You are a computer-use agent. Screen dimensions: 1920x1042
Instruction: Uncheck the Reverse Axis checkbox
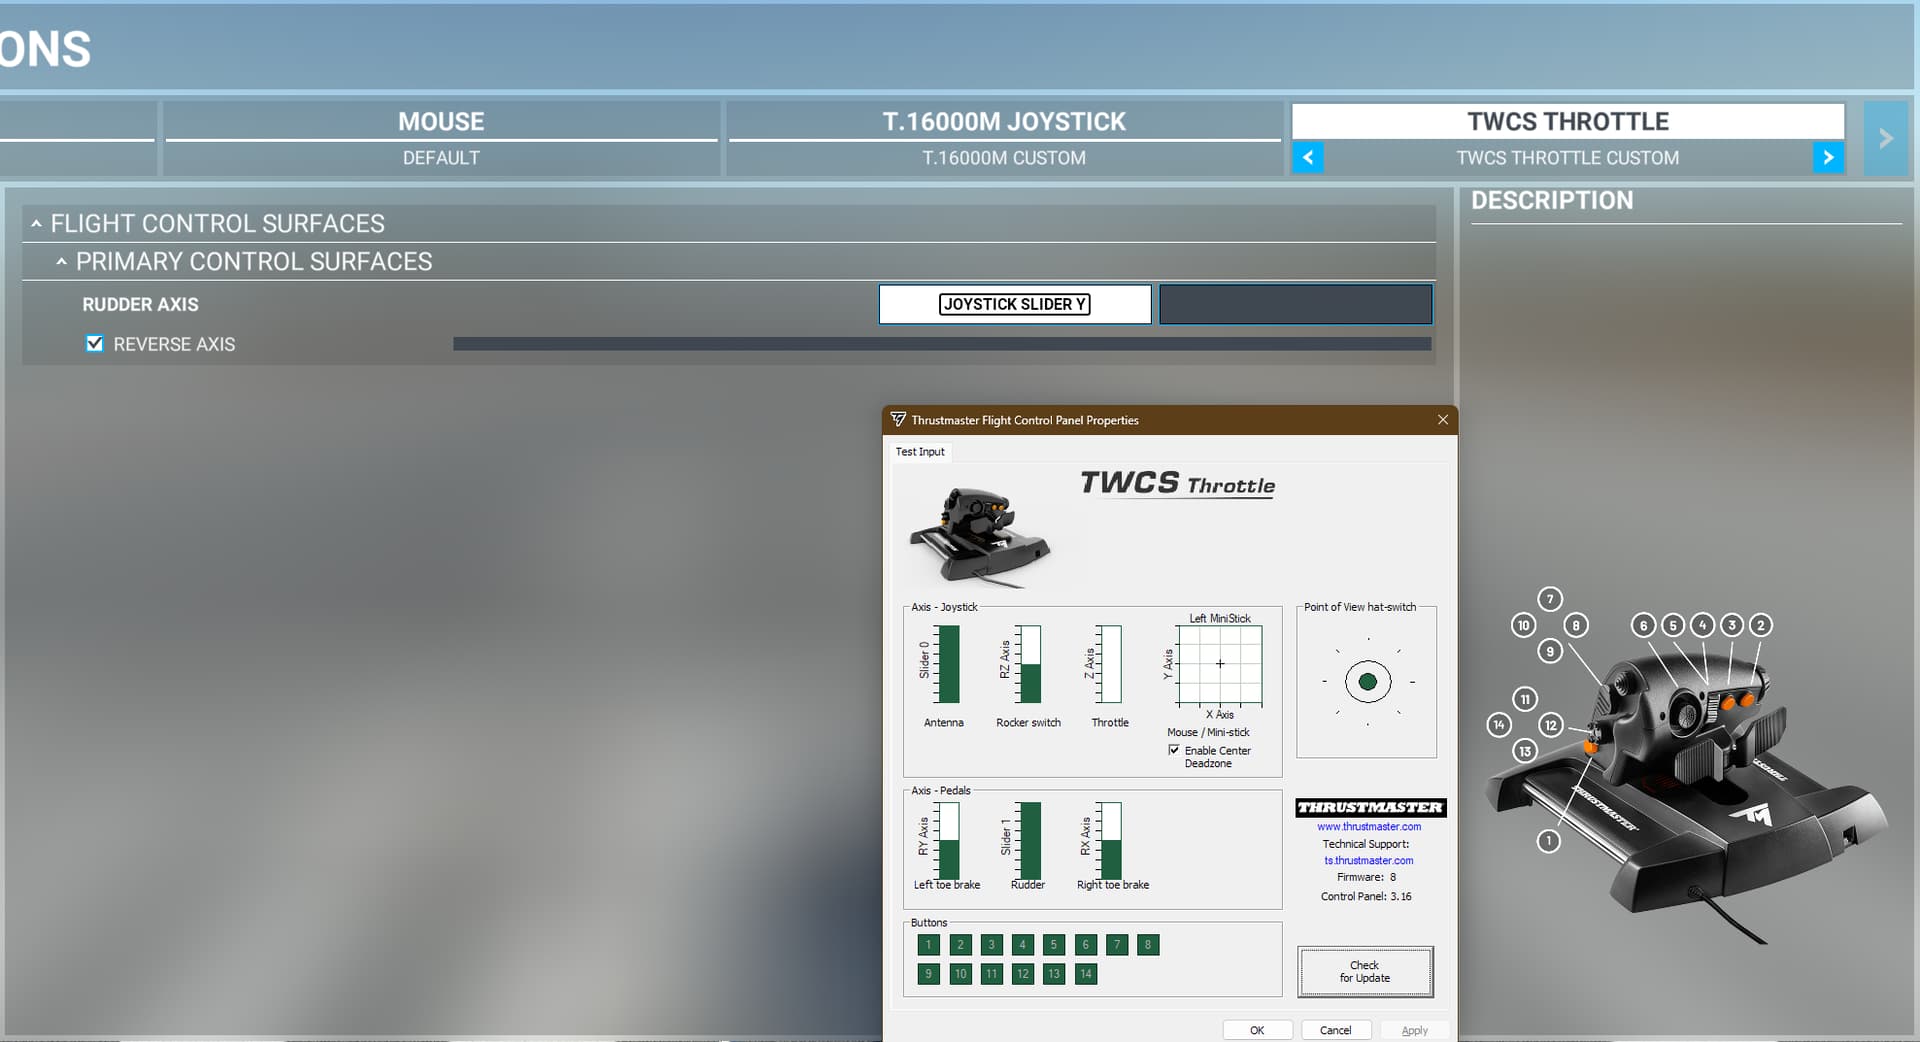(95, 344)
